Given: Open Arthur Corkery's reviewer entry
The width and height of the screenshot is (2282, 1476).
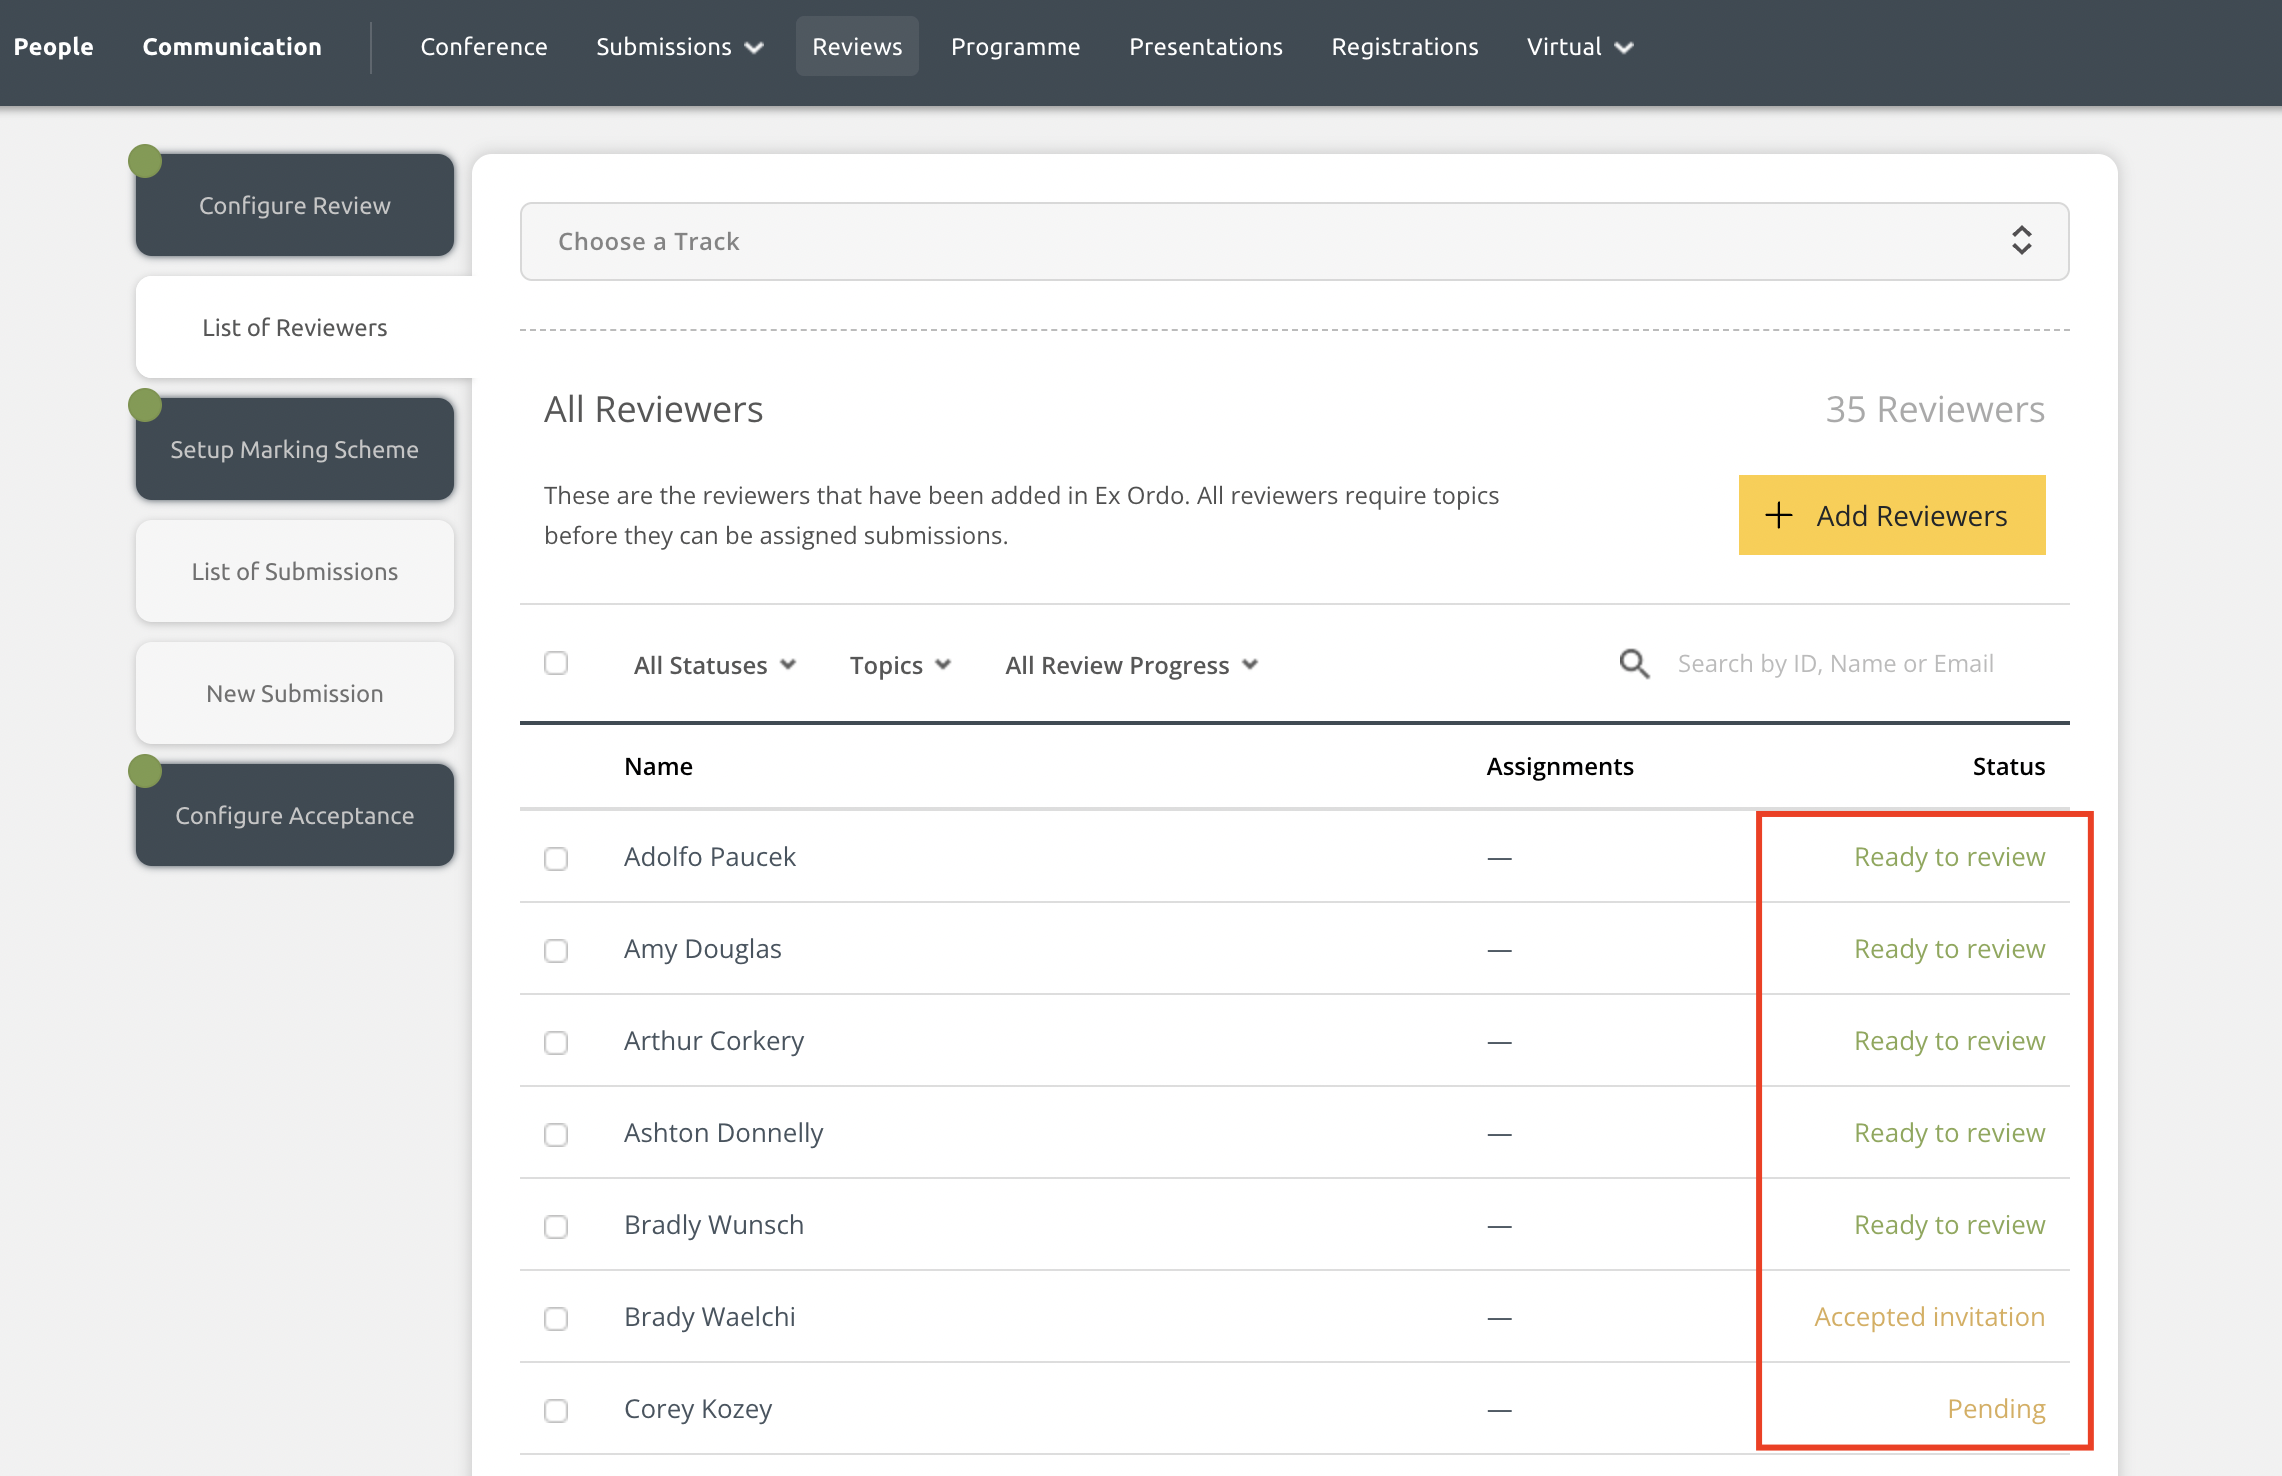Looking at the screenshot, I should 714,1041.
